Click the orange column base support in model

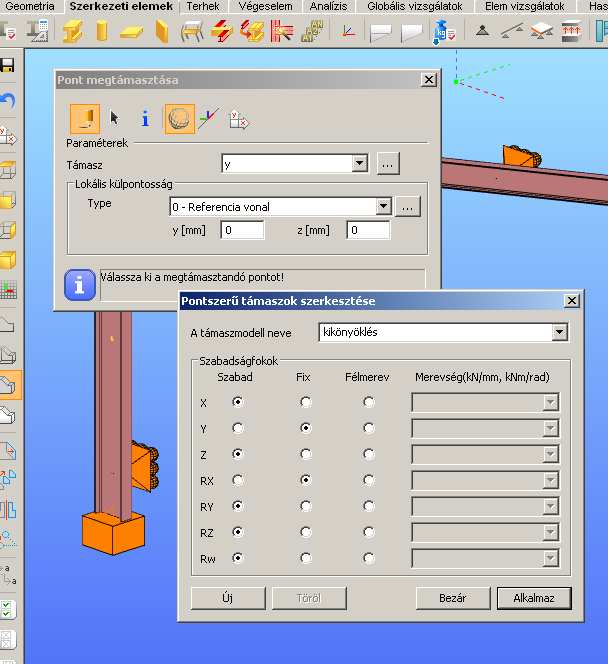click(113, 533)
